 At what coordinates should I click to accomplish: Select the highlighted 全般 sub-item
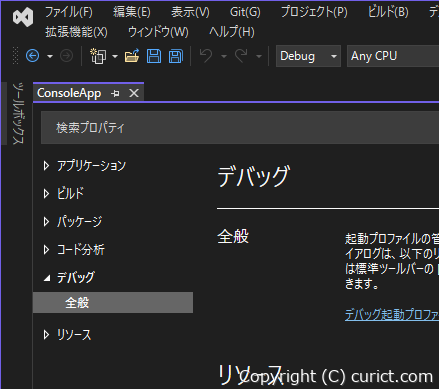coord(113,303)
